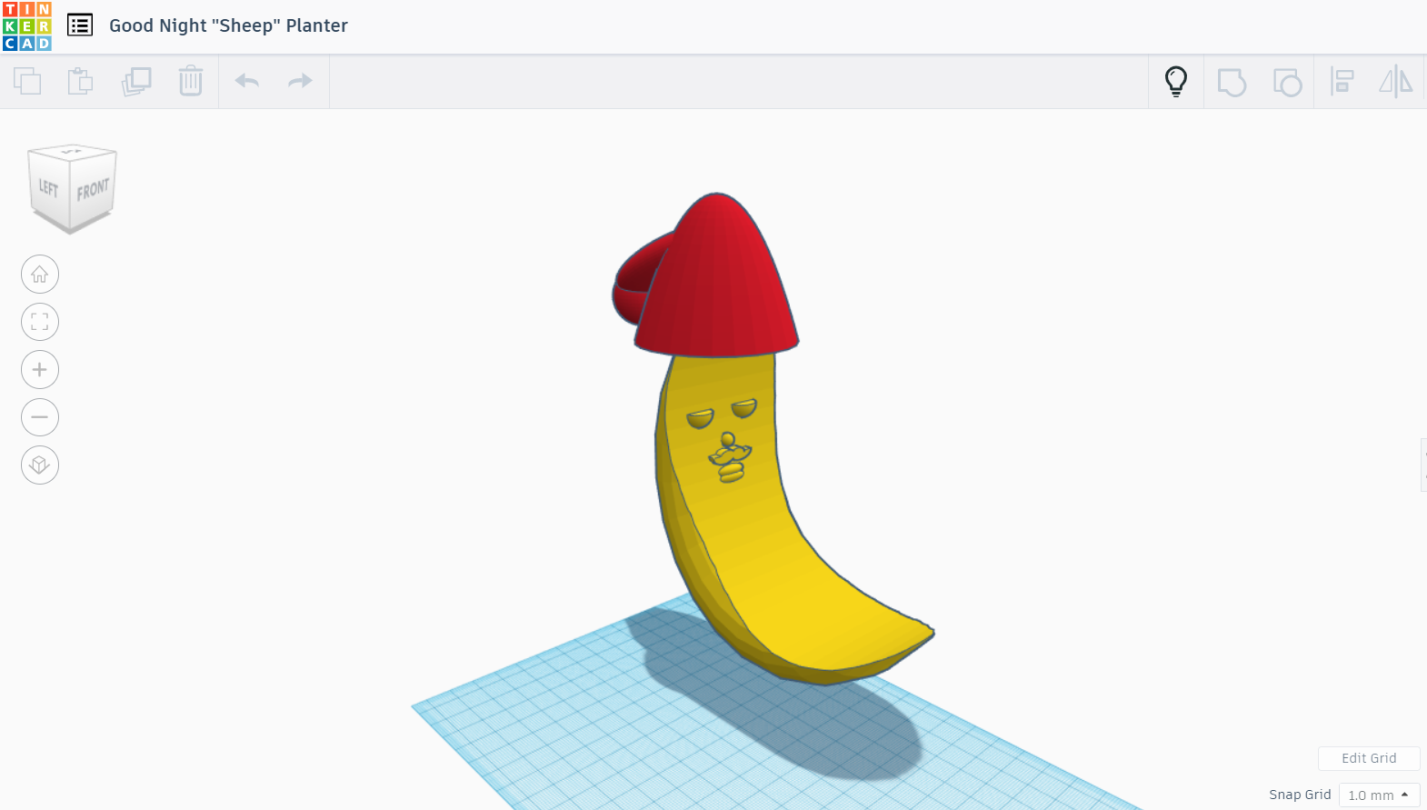1427x810 pixels.
Task: Zoom in with the plus button
Action: [x=40, y=370]
